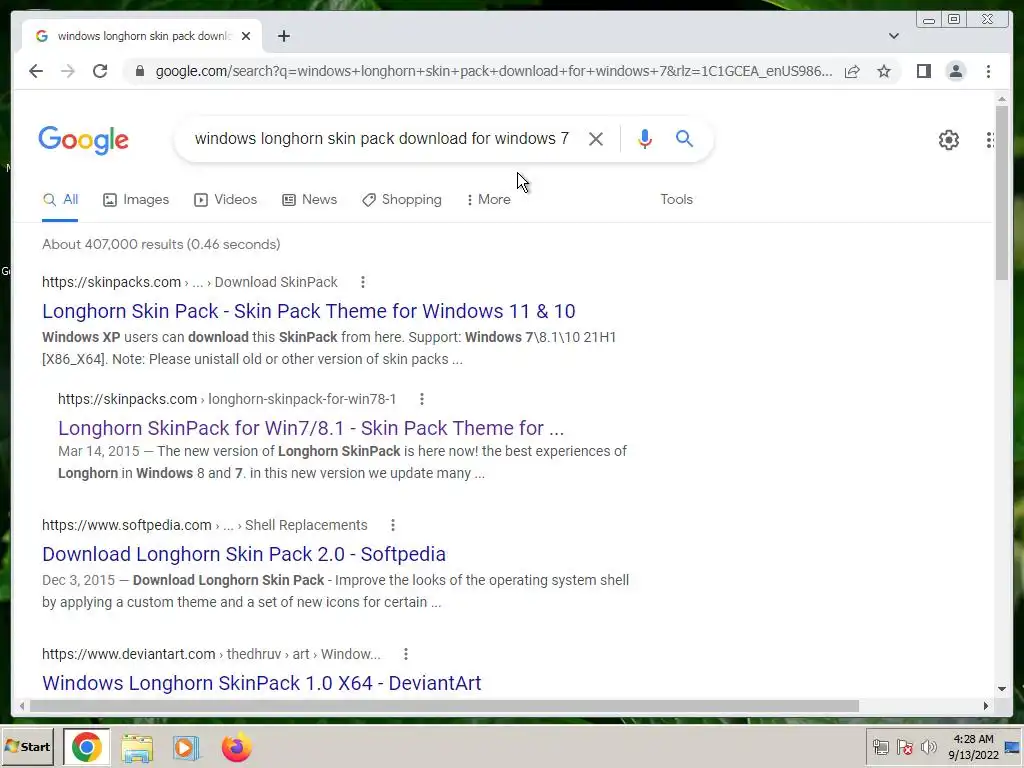1024x768 pixels.
Task: Open the Chrome profile menu
Action: click(955, 71)
